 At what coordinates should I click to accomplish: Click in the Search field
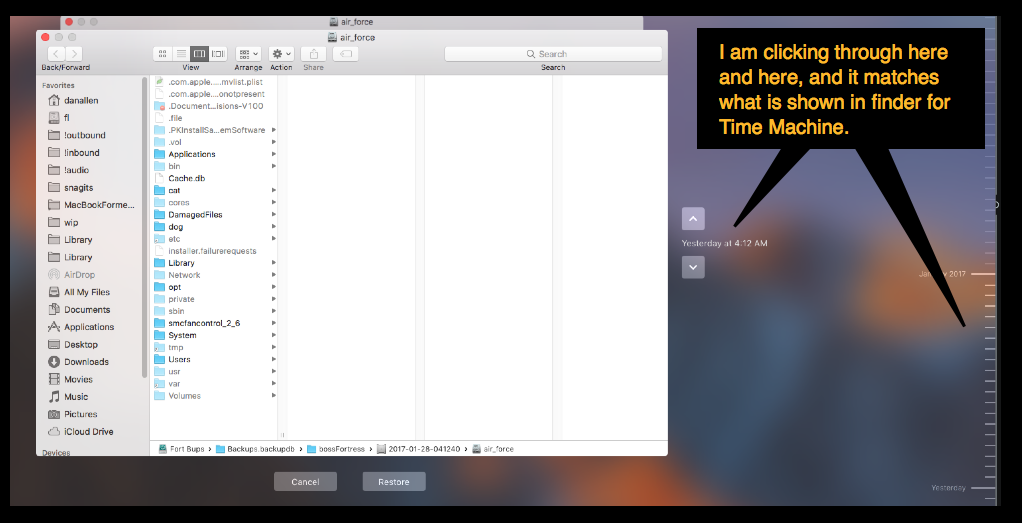(x=553, y=53)
